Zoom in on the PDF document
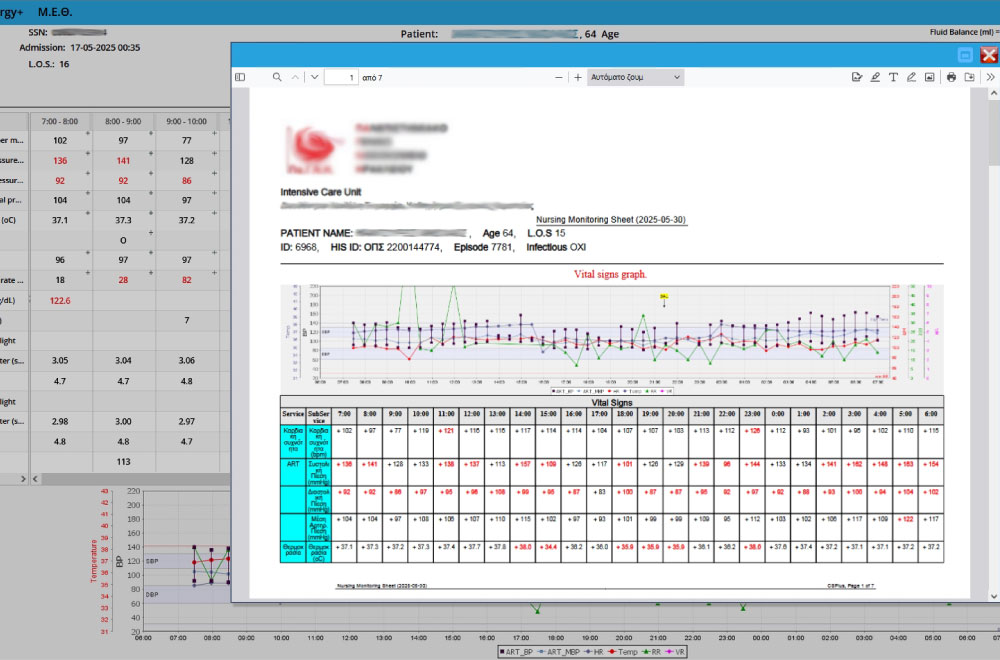Screen dimensions: 1000x660 pyautogui.click(x=578, y=77)
